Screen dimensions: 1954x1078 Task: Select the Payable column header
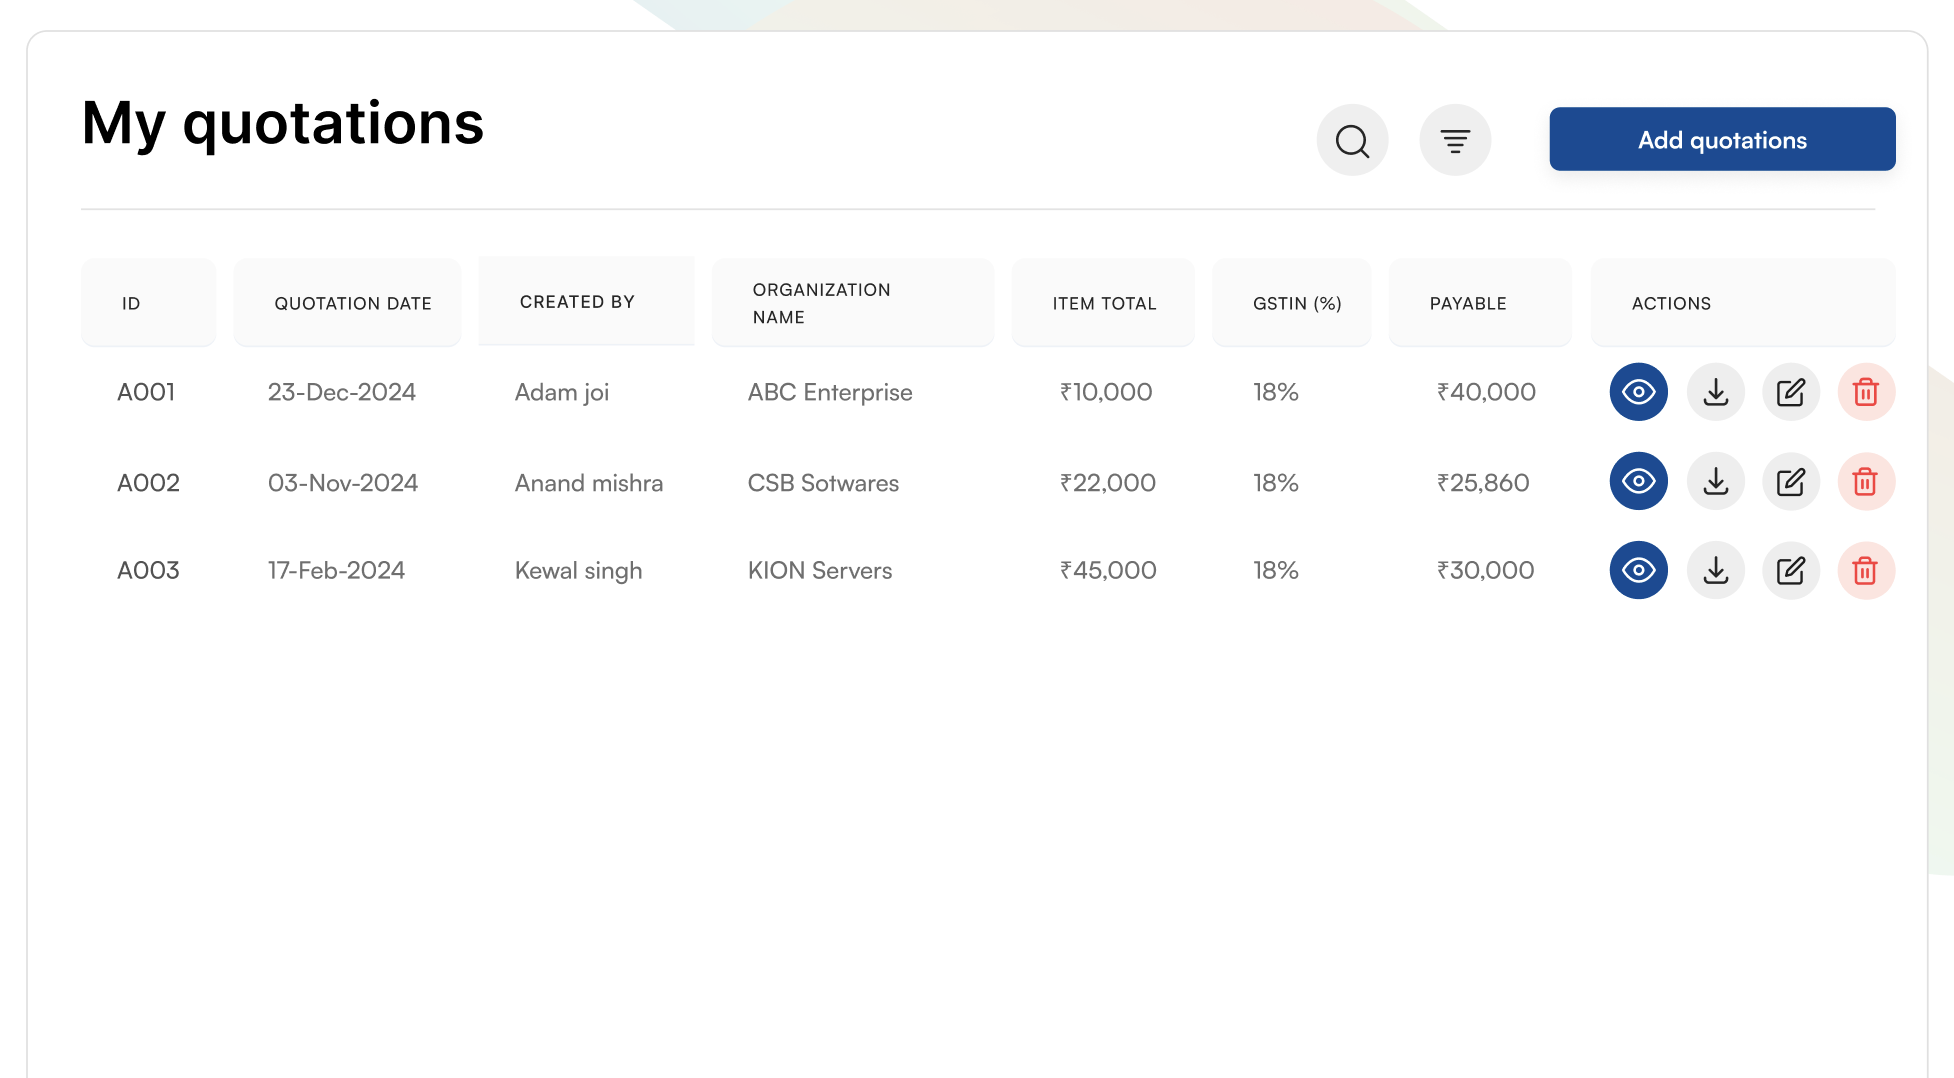tap(1467, 303)
